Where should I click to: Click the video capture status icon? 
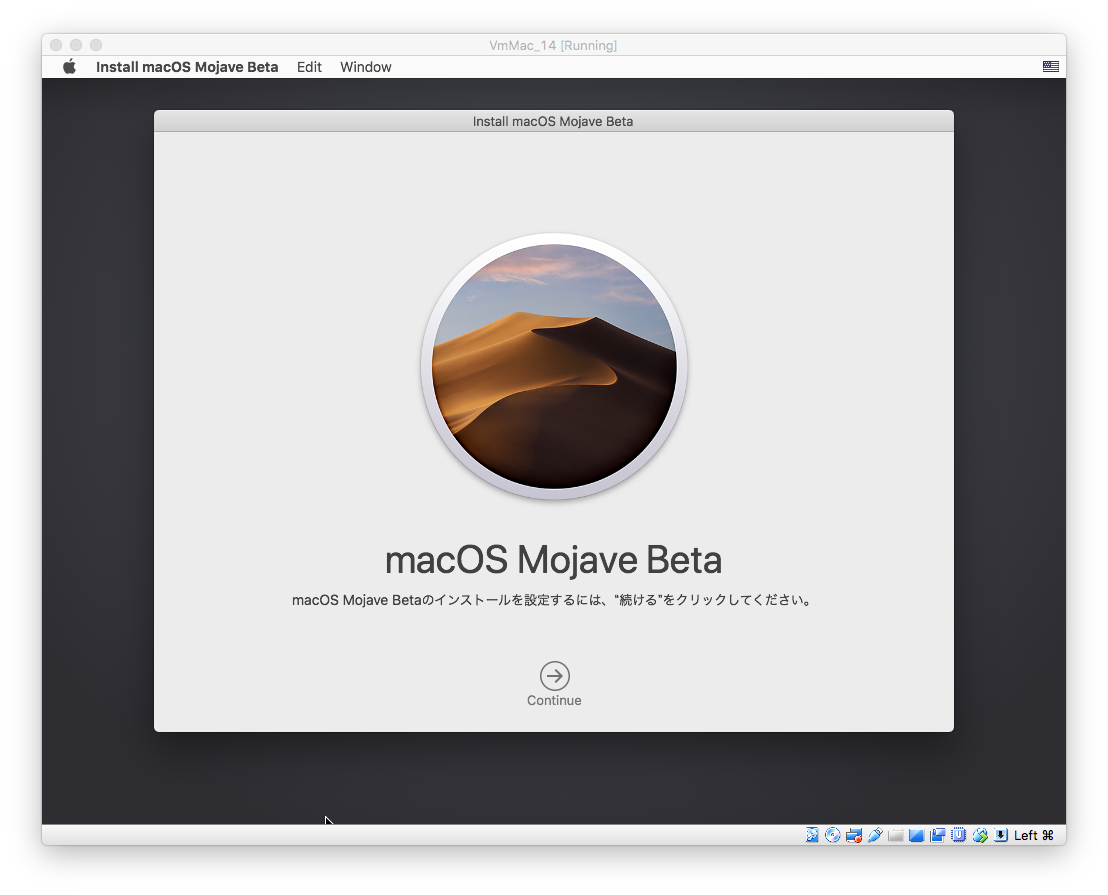(938, 835)
